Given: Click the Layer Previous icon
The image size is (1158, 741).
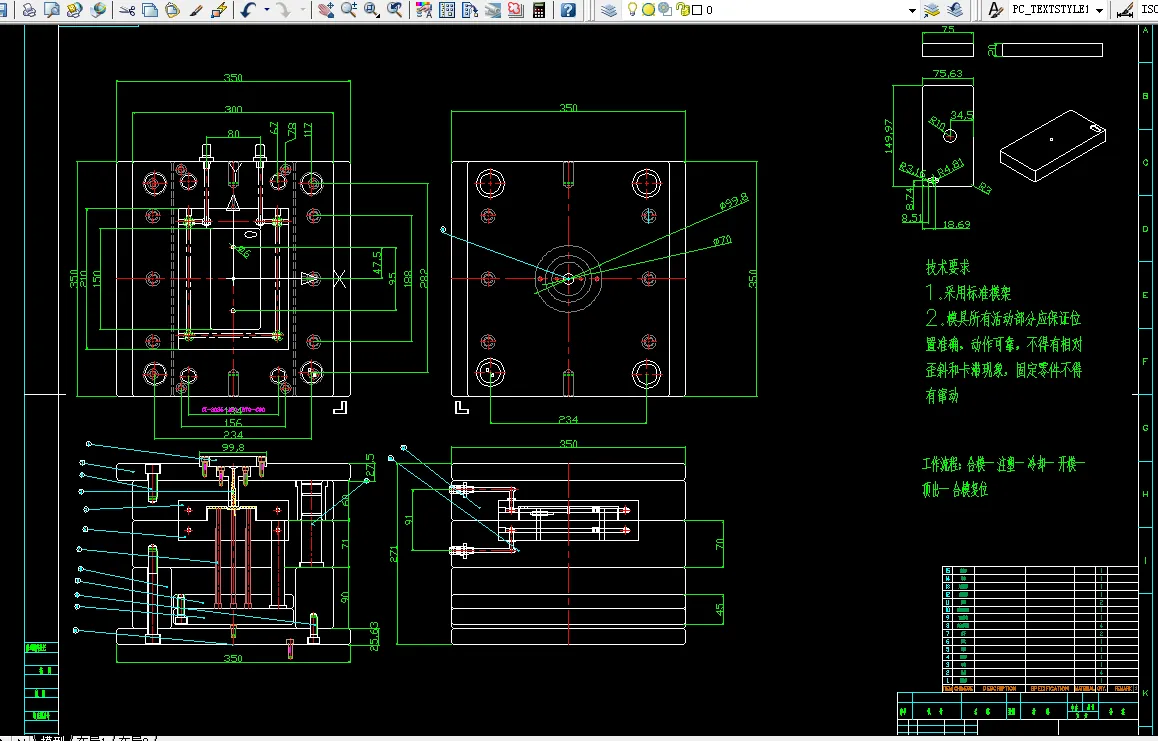Looking at the screenshot, I should [955, 10].
